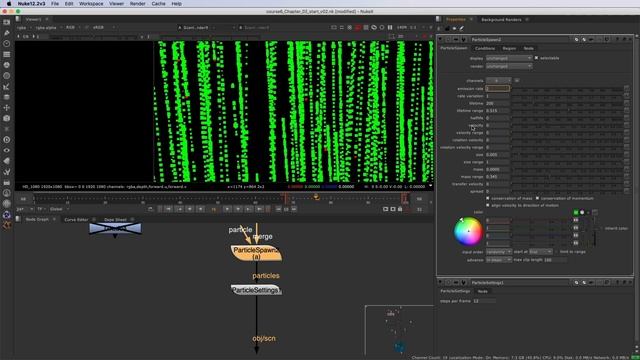This screenshot has height=360, width=640.
Task: Switch to the Dope Sheet tab
Action: point(115,220)
